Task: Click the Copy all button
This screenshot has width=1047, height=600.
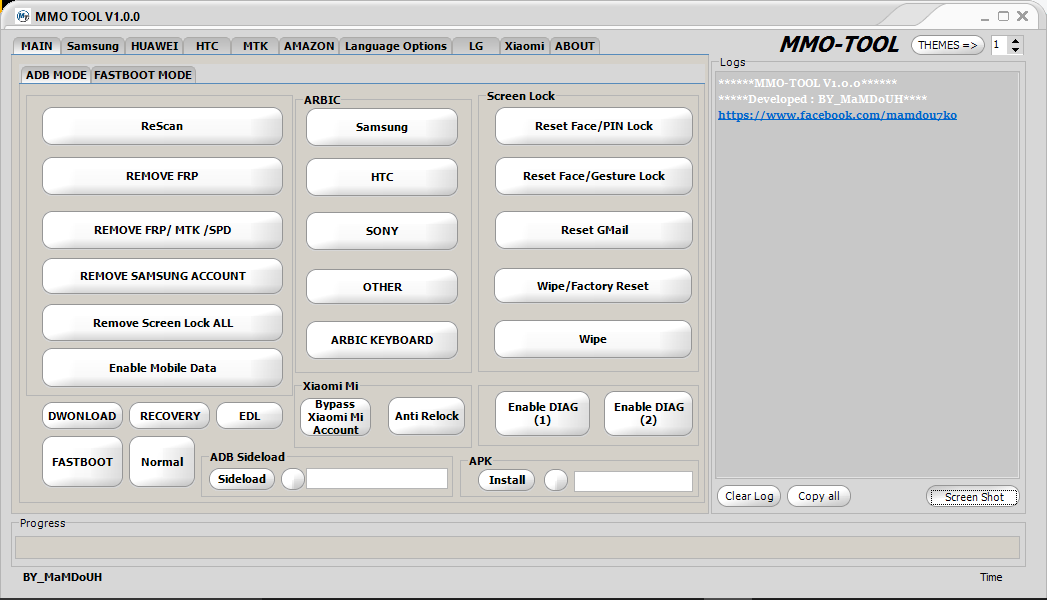Action: coord(819,496)
